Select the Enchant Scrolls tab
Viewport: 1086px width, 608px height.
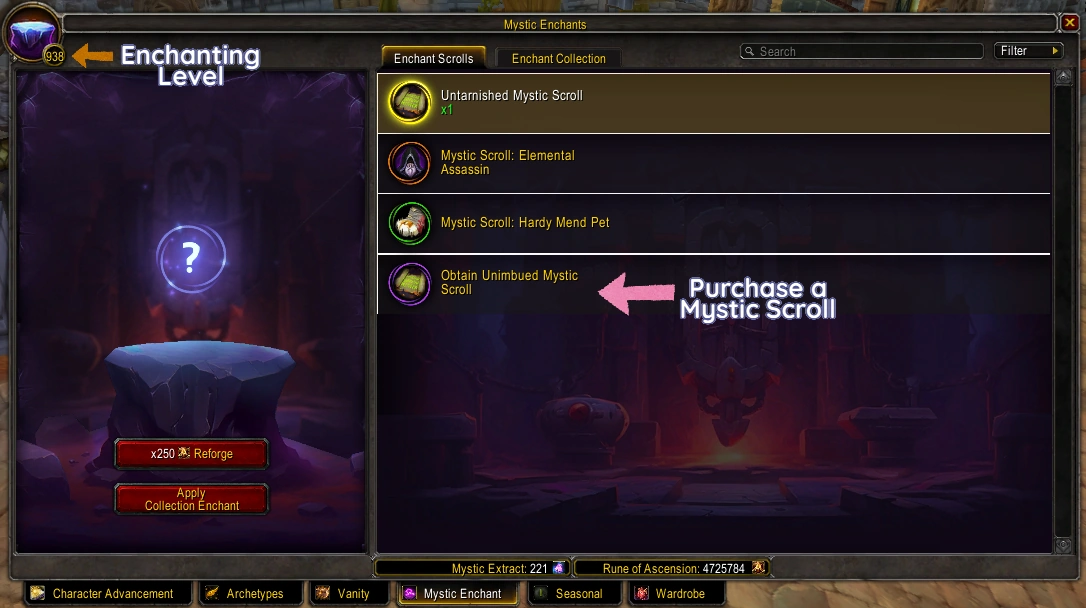click(x=434, y=58)
